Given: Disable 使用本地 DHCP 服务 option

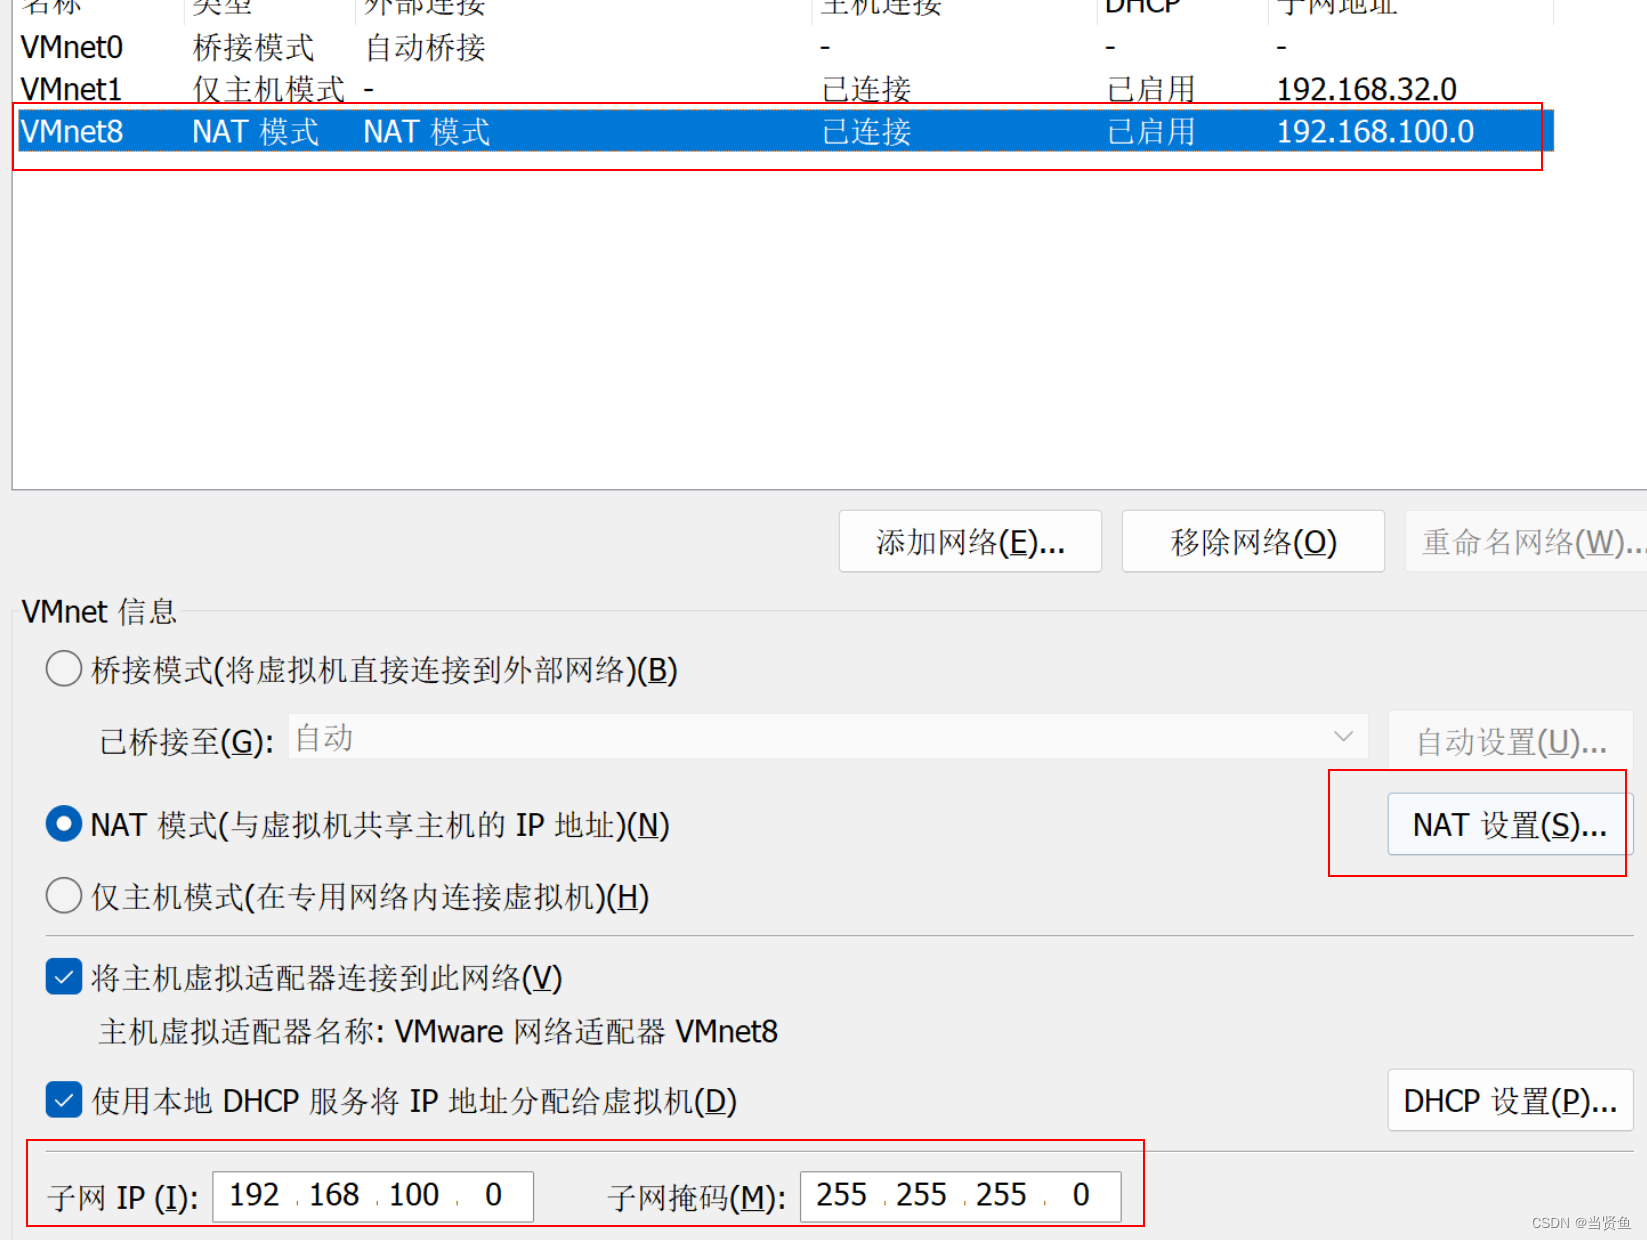Looking at the screenshot, I should (63, 1099).
